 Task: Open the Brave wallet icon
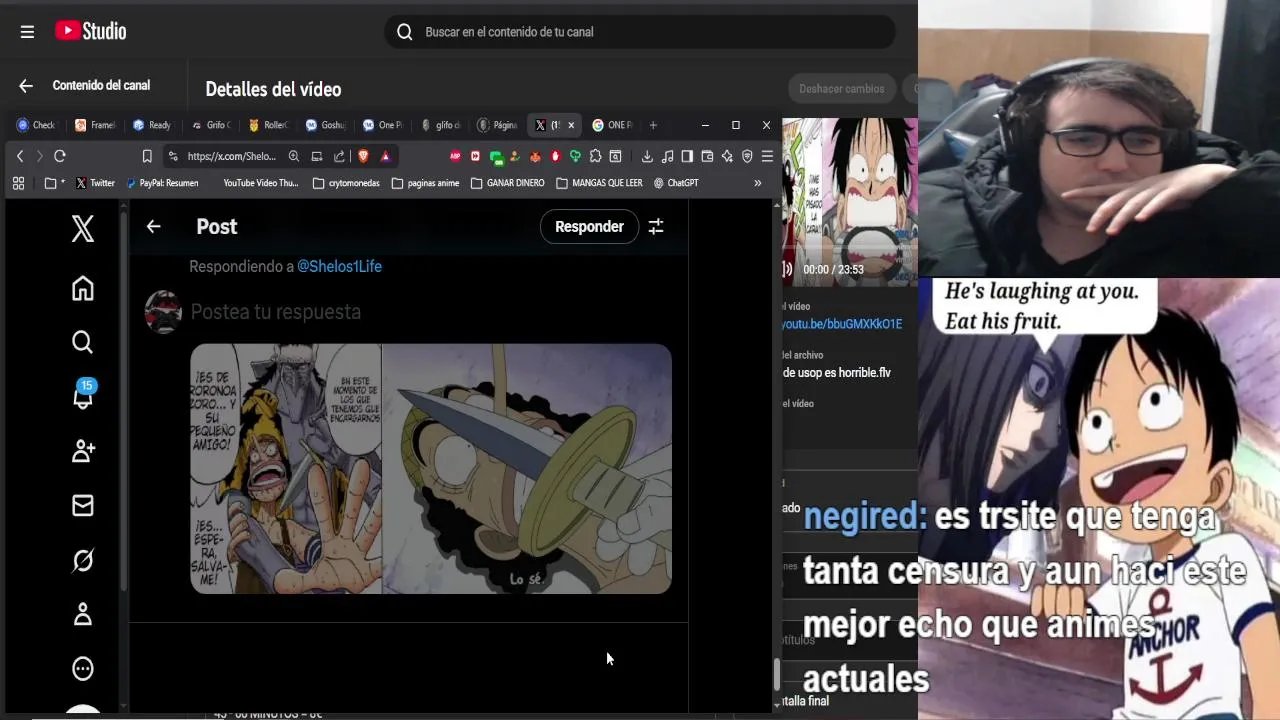[x=707, y=156]
